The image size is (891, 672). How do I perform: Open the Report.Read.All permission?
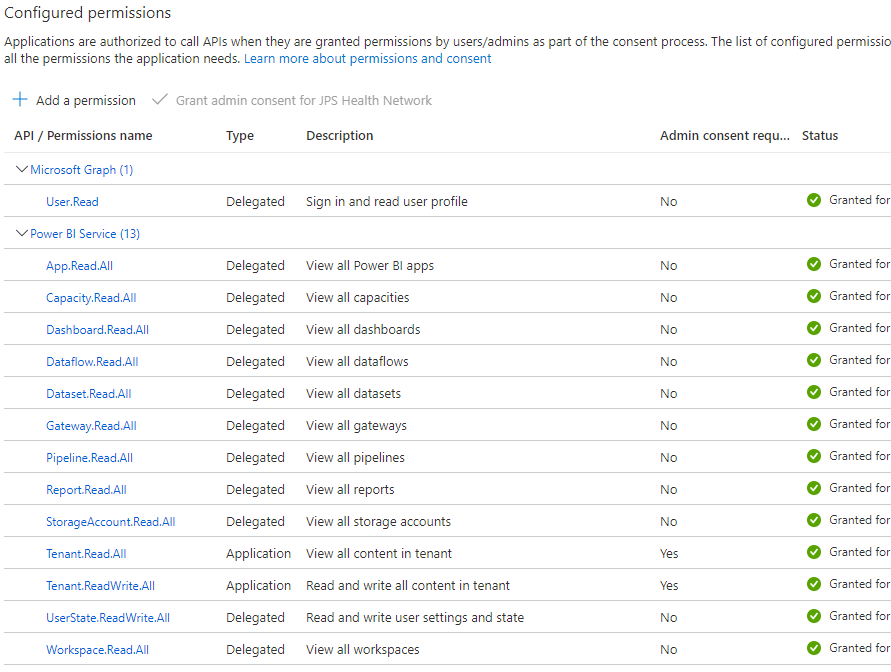[x=86, y=490]
